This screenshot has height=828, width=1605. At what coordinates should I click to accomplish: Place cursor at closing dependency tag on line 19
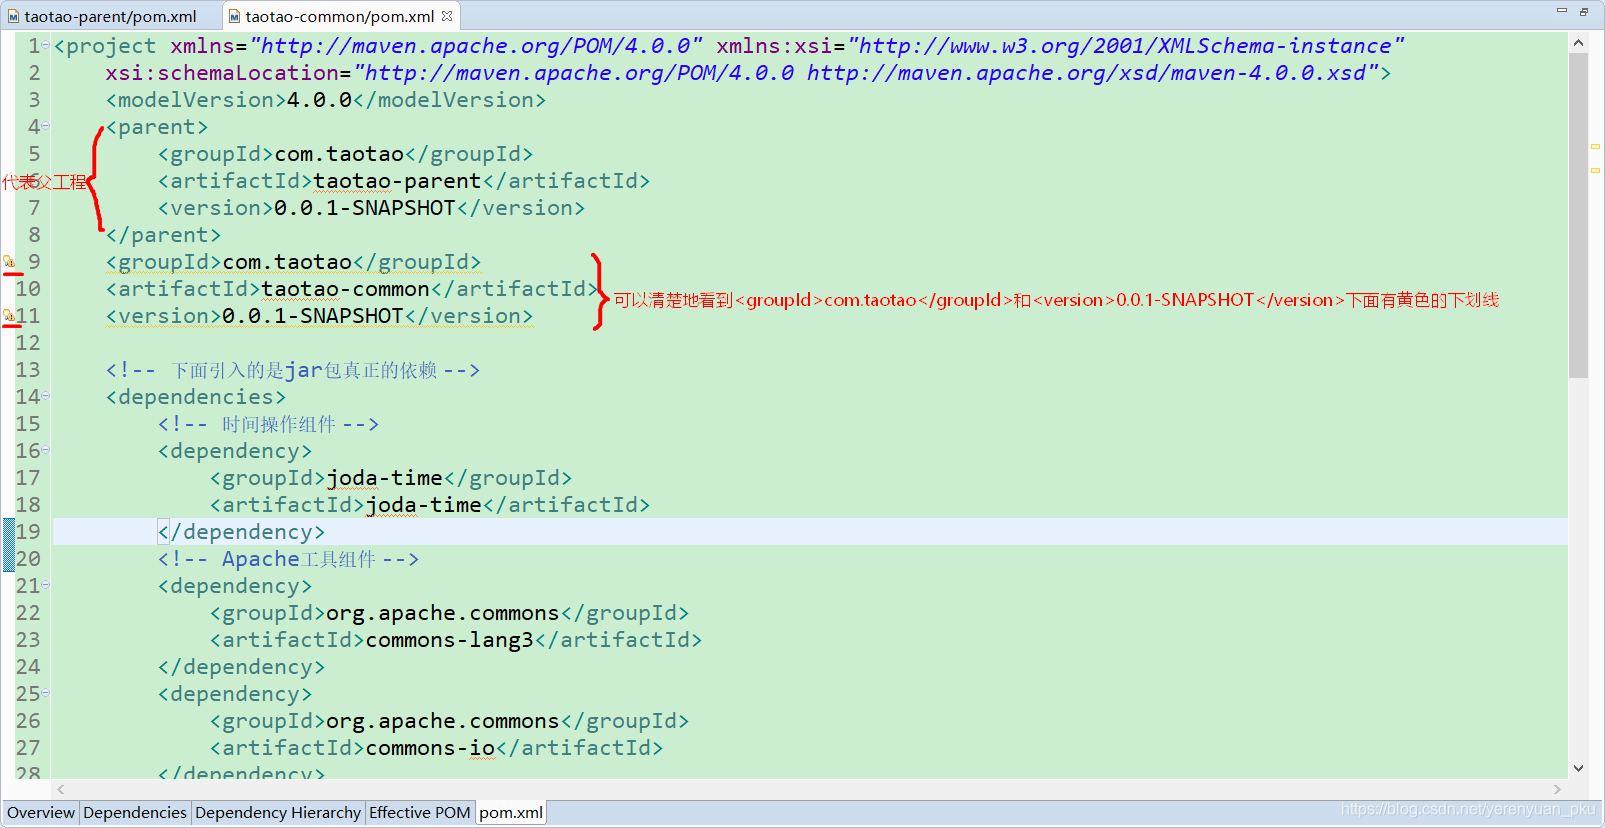click(241, 532)
